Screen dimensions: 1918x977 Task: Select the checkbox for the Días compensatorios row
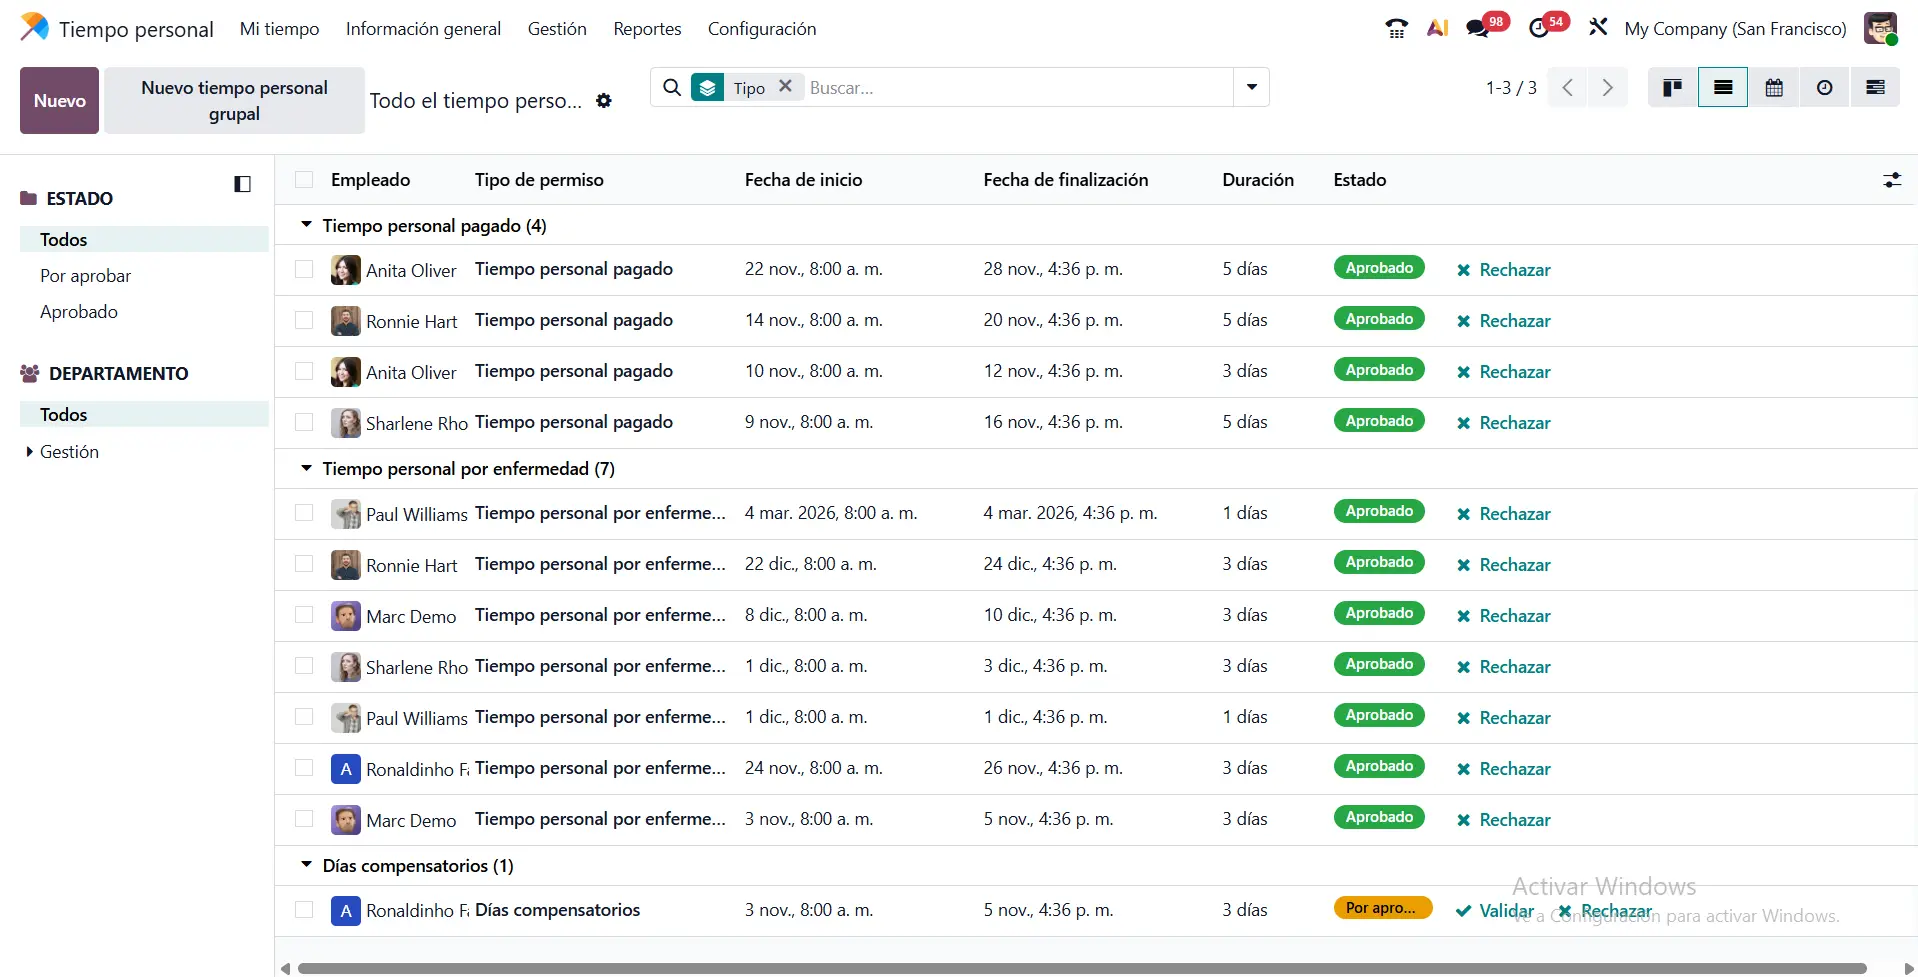point(304,910)
